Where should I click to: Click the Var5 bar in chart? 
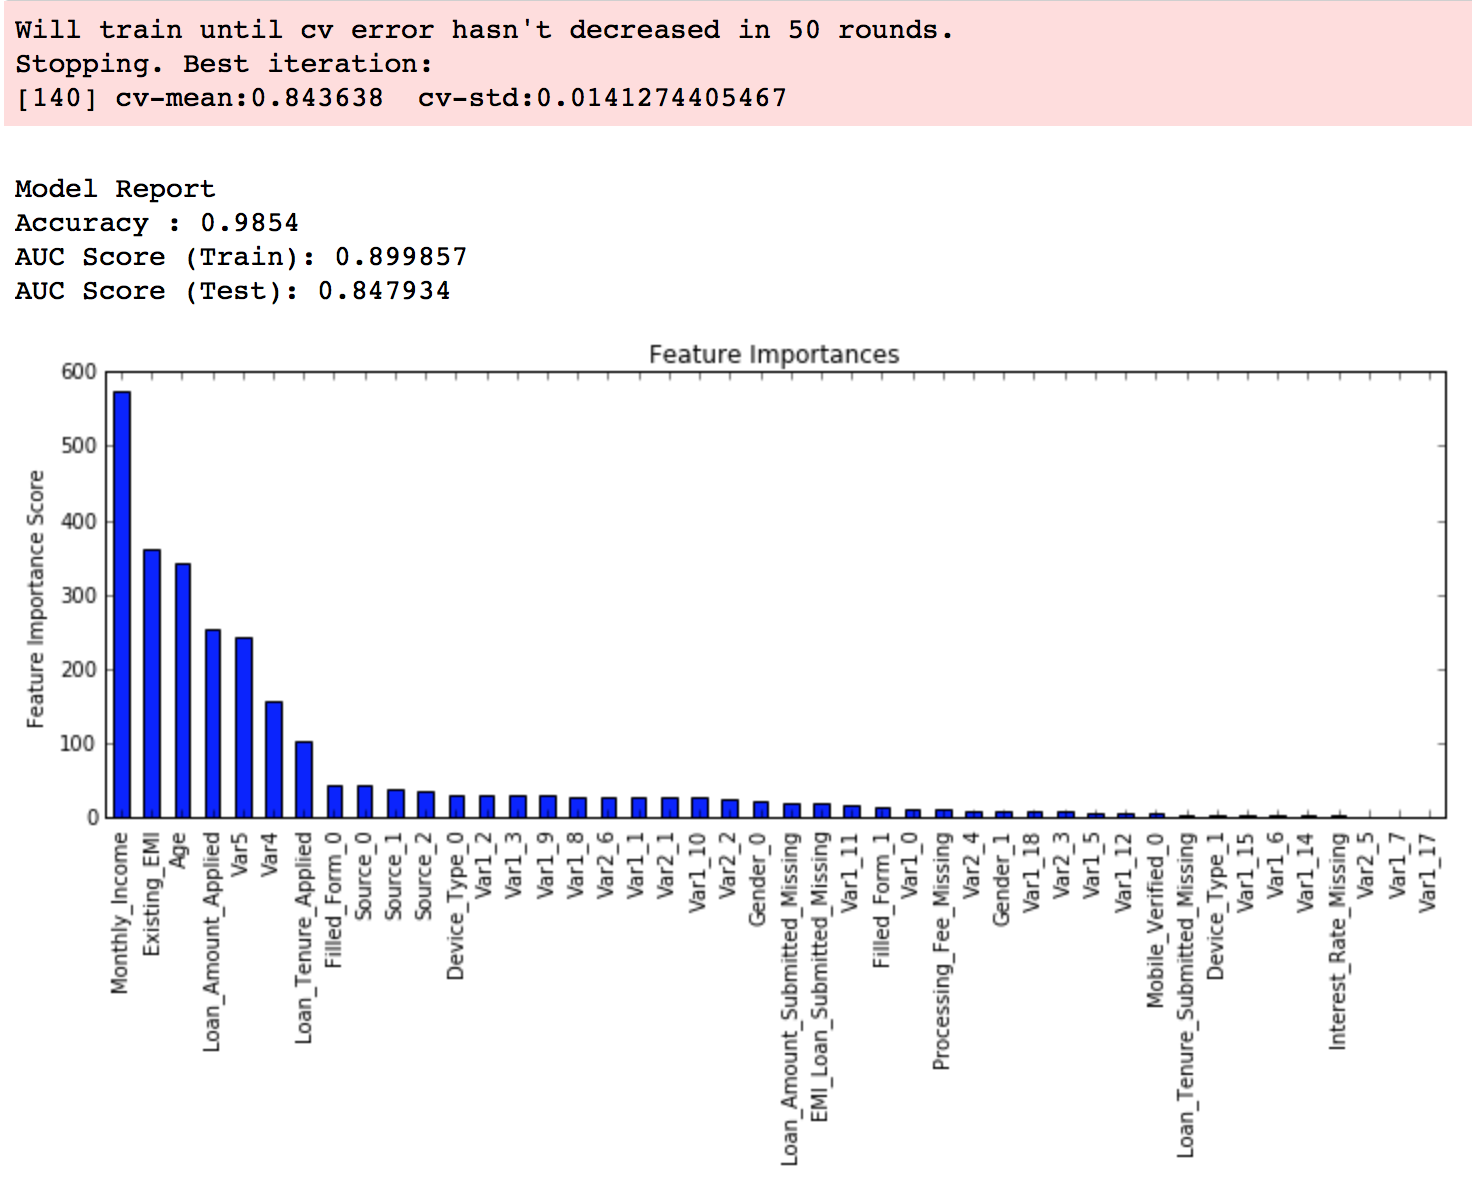click(244, 727)
